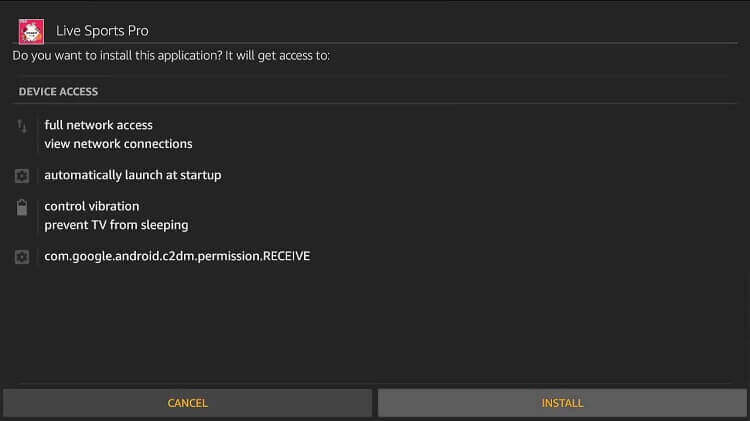Click the Live Sports Pro title text
Screen dimensions: 750x421
[102, 31]
